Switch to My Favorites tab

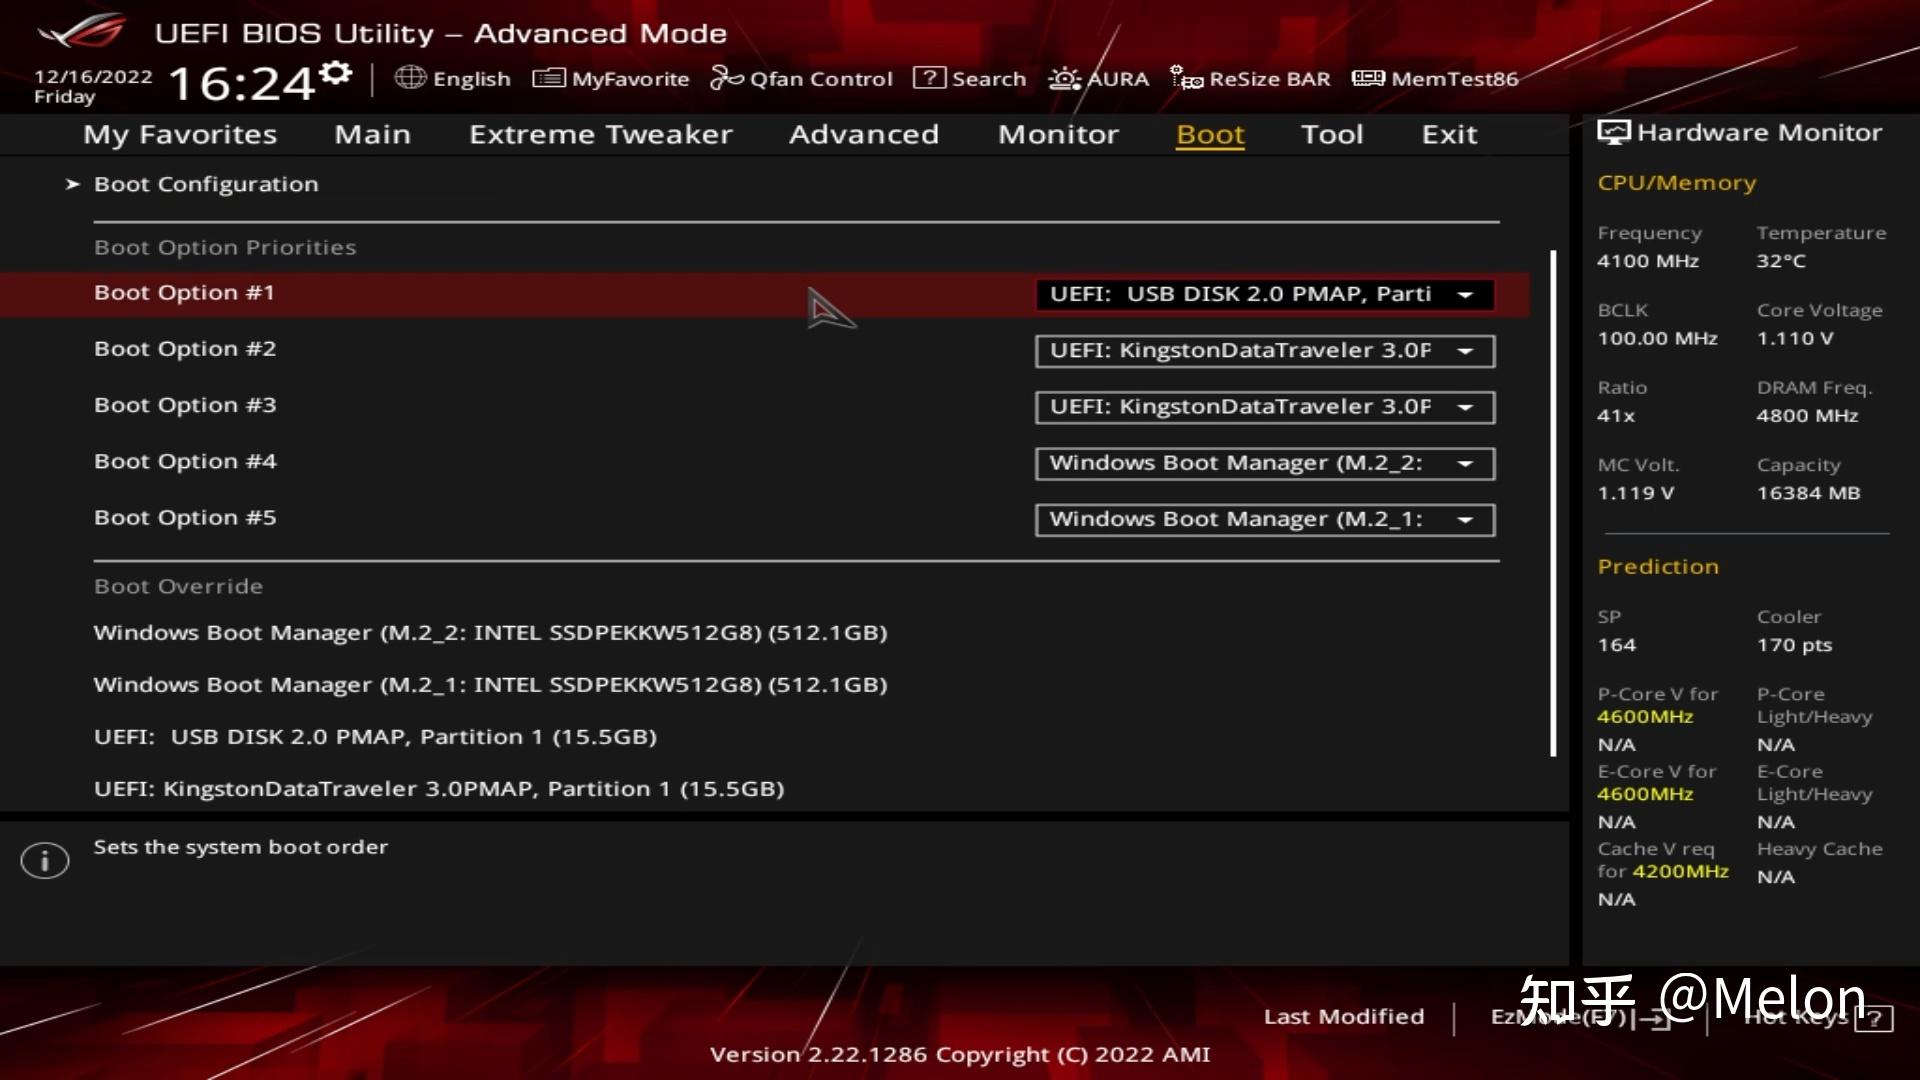point(180,134)
